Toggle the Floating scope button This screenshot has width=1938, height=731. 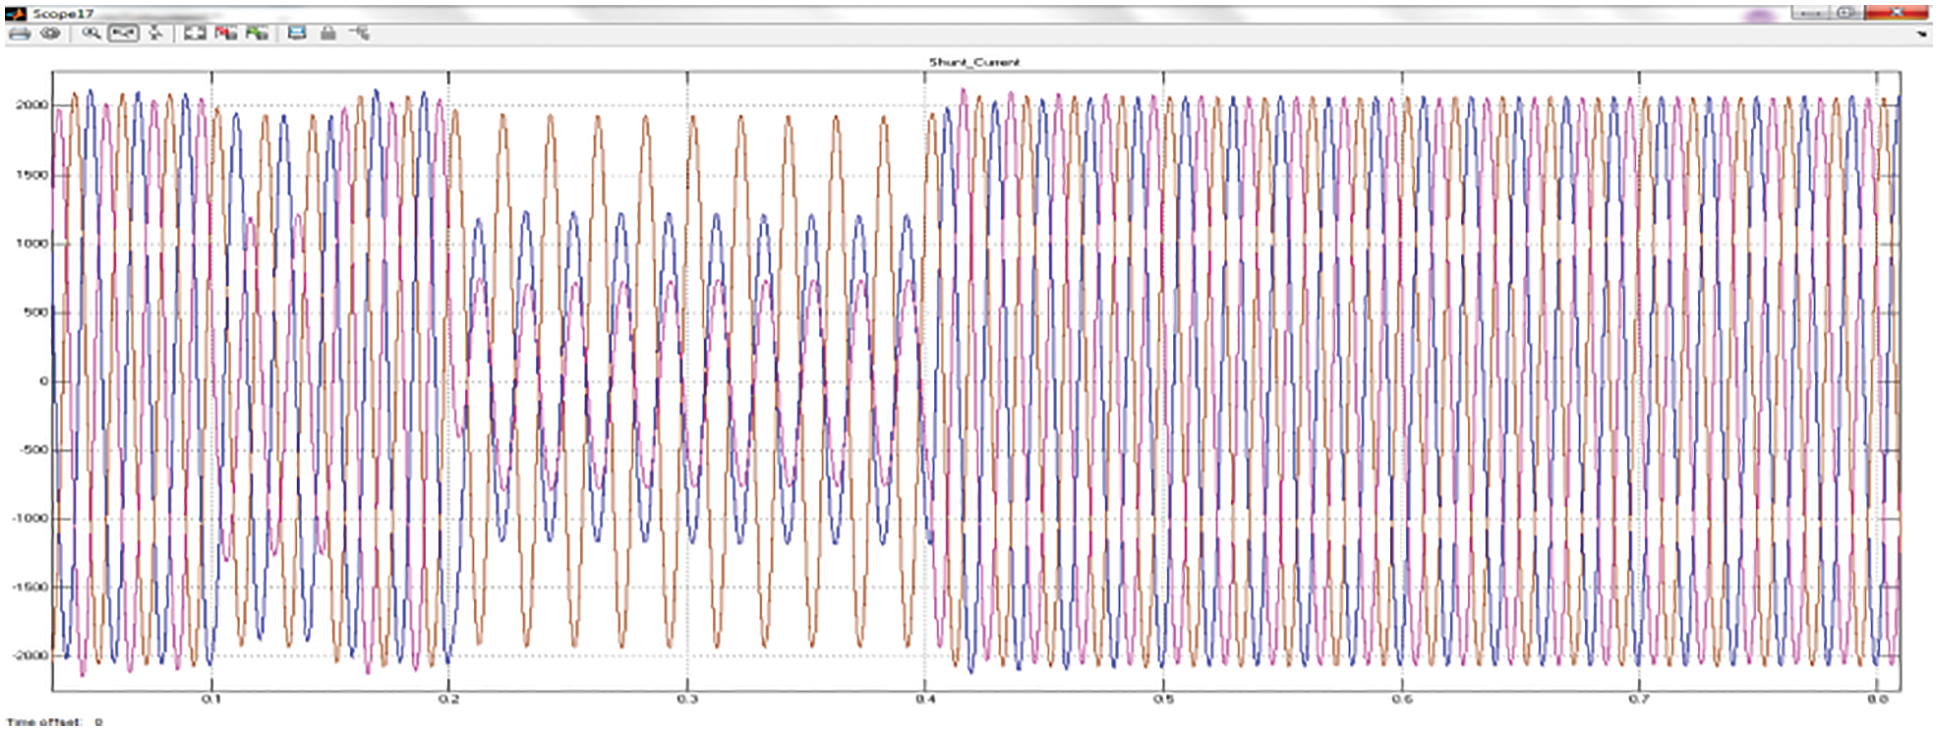297,34
